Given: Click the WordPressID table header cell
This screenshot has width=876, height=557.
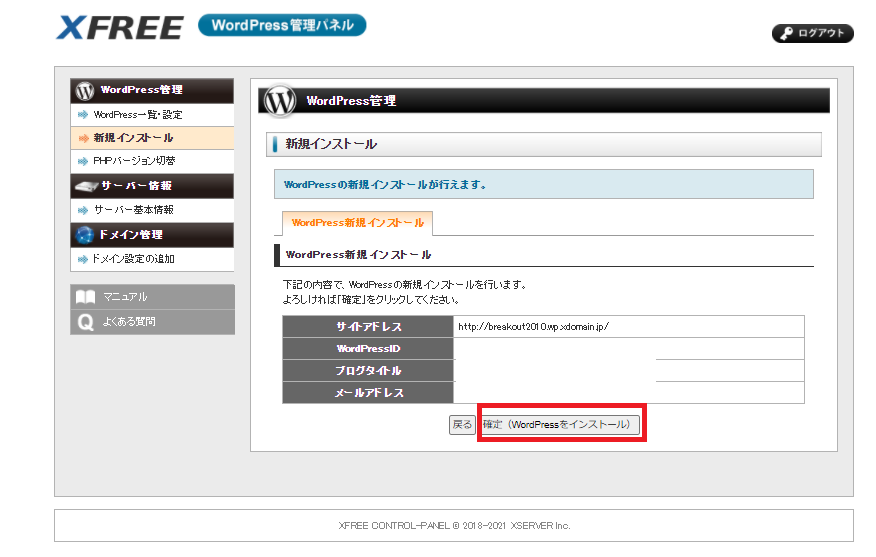Looking at the screenshot, I should [368, 349].
